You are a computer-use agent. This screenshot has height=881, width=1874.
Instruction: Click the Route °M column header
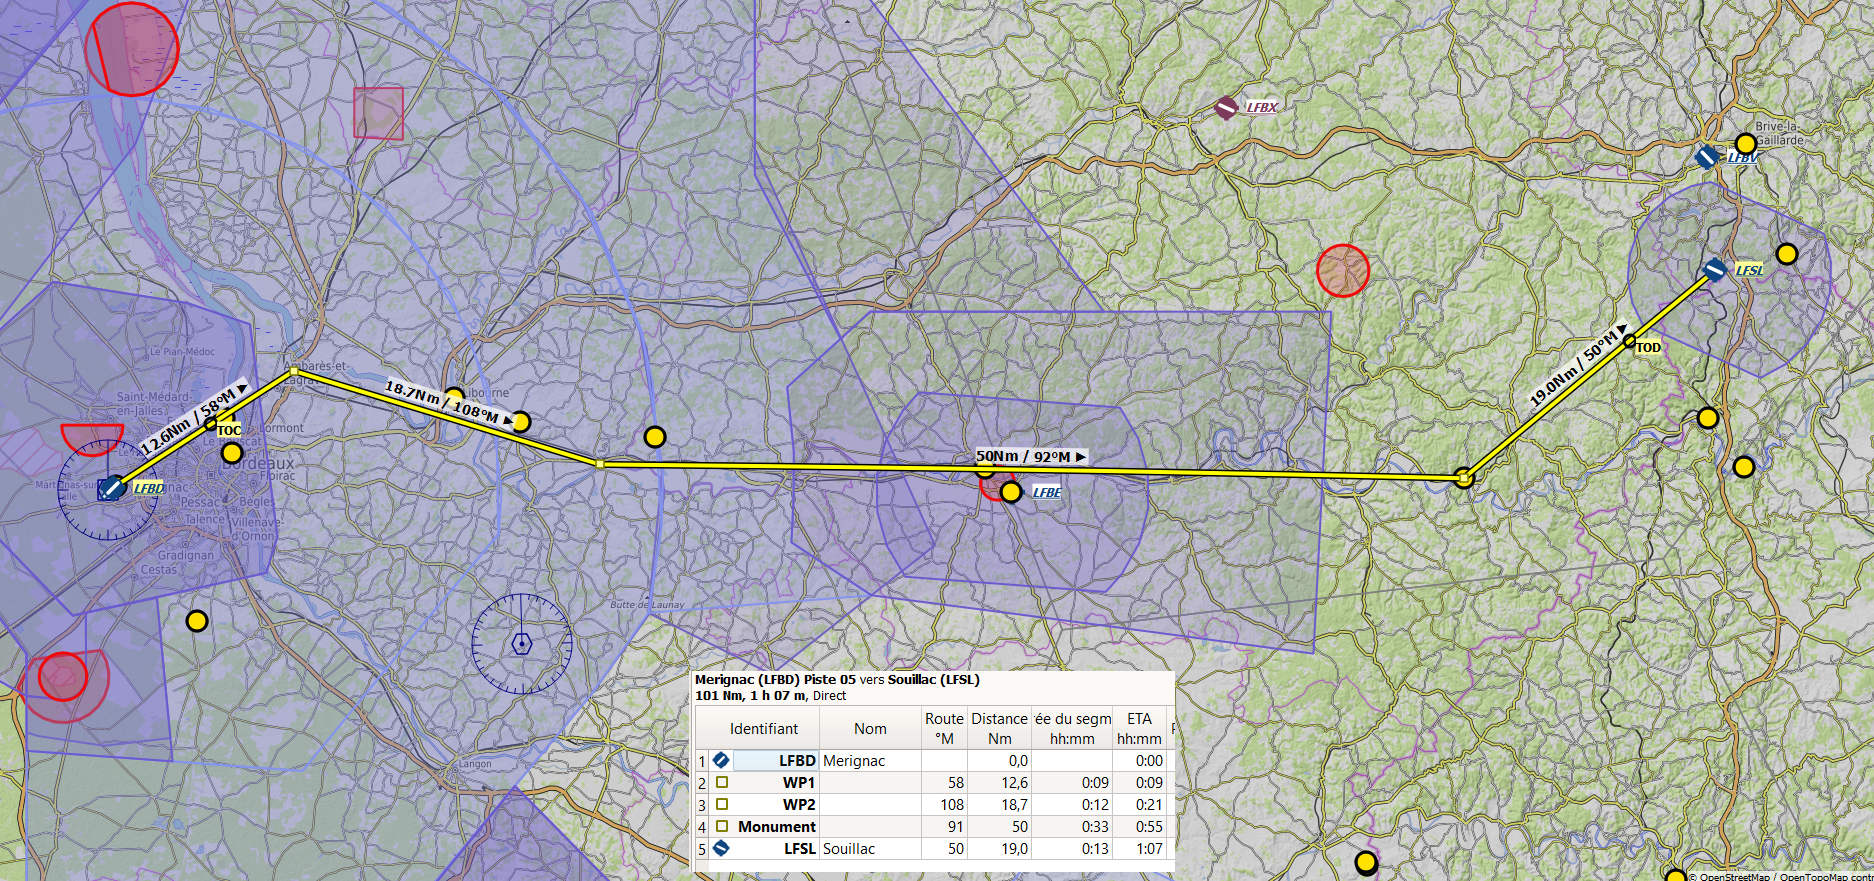click(x=944, y=729)
